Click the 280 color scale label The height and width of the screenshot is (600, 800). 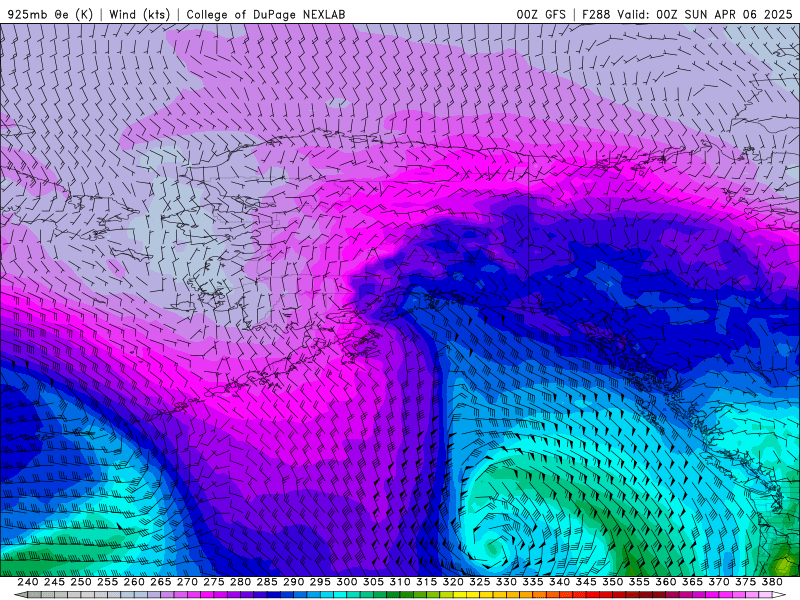[240, 582]
